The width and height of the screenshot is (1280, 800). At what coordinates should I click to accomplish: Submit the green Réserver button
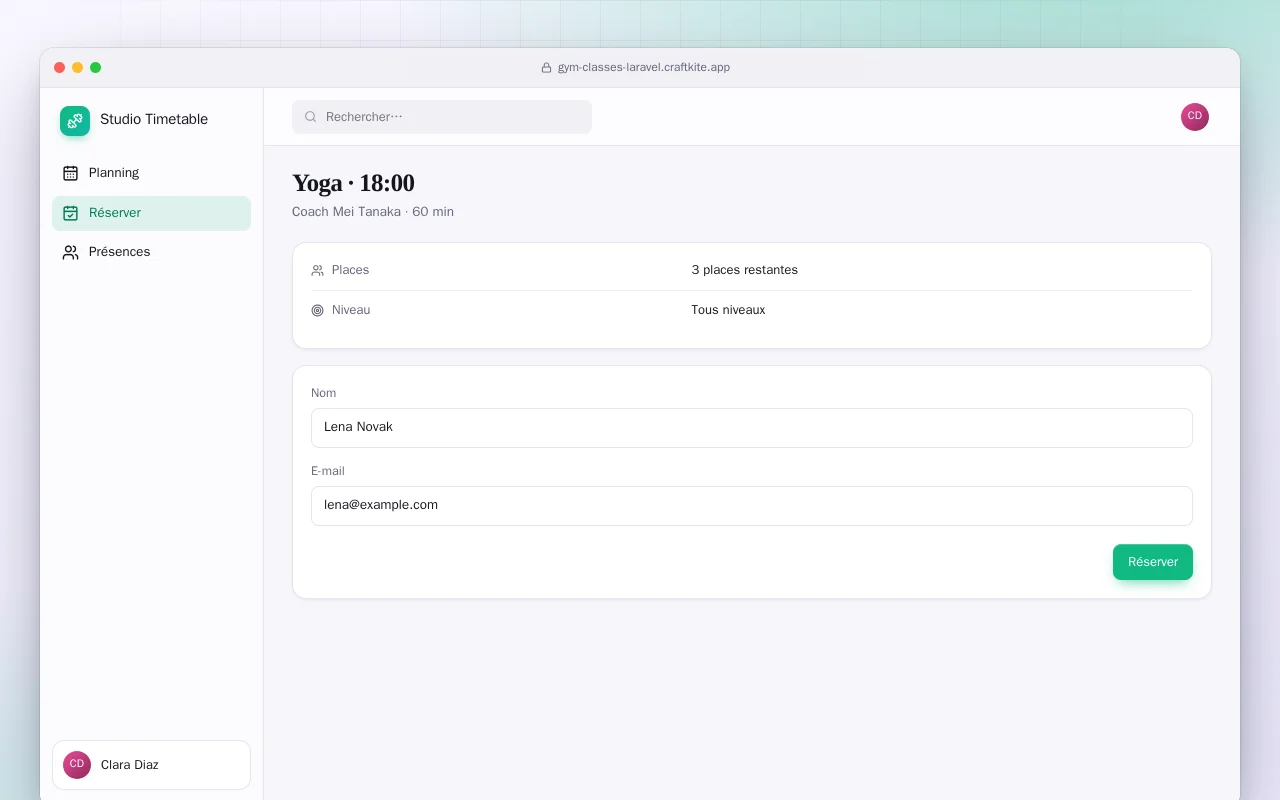click(1152, 562)
